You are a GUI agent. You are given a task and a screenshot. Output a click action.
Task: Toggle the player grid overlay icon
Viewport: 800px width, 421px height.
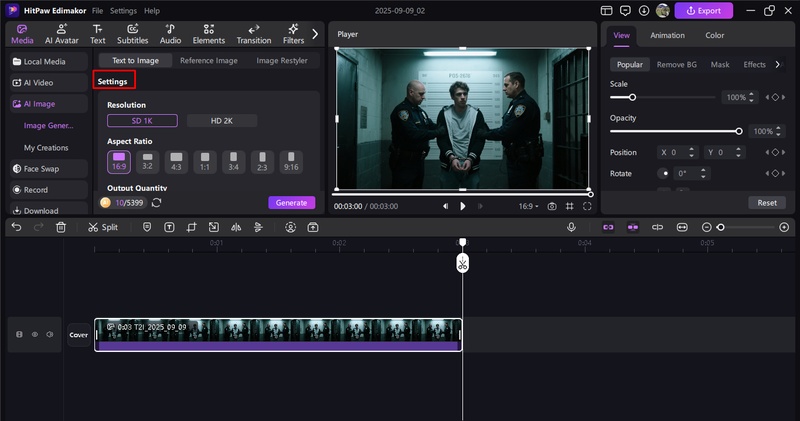[x=569, y=206]
